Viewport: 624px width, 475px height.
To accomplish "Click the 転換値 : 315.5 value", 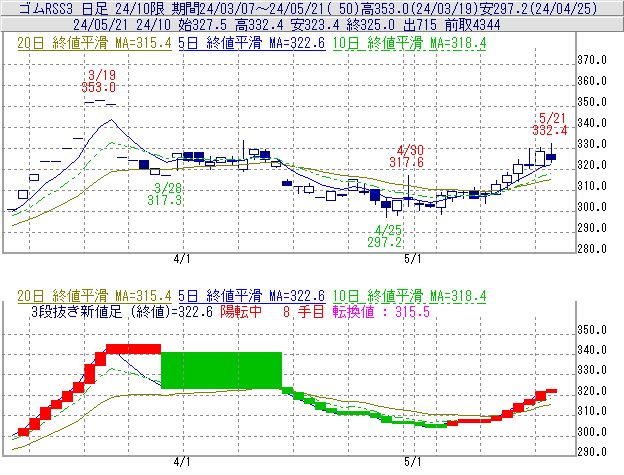I will pyautogui.click(x=381, y=311).
